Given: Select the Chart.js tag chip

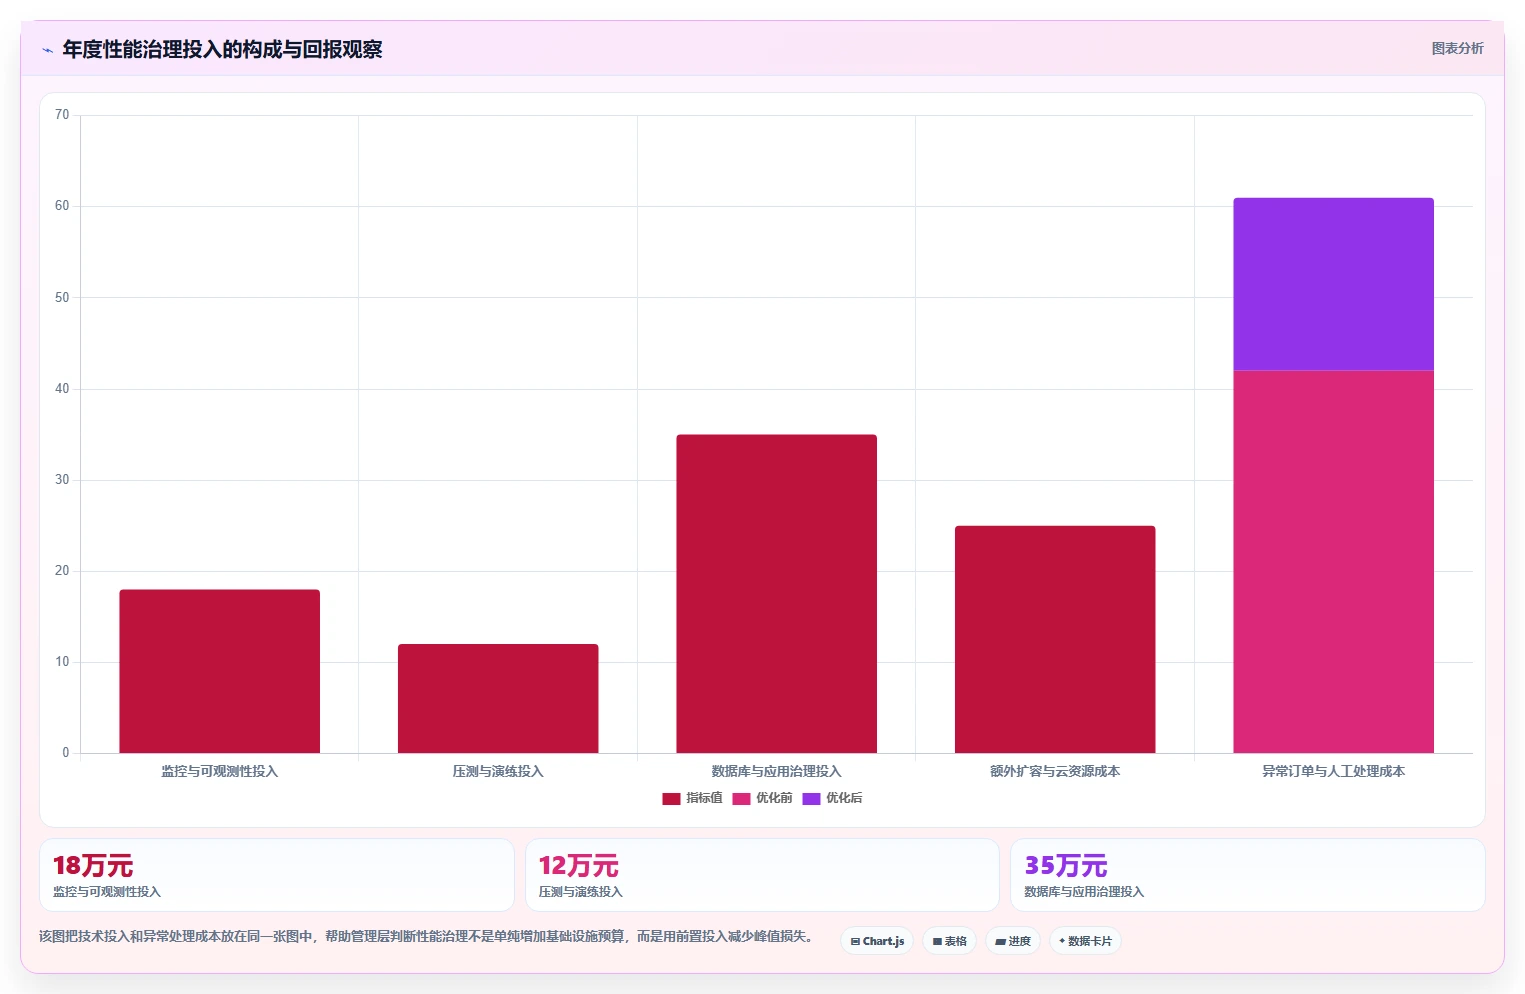Looking at the screenshot, I should pyautogui.click(x=877, y=941).
